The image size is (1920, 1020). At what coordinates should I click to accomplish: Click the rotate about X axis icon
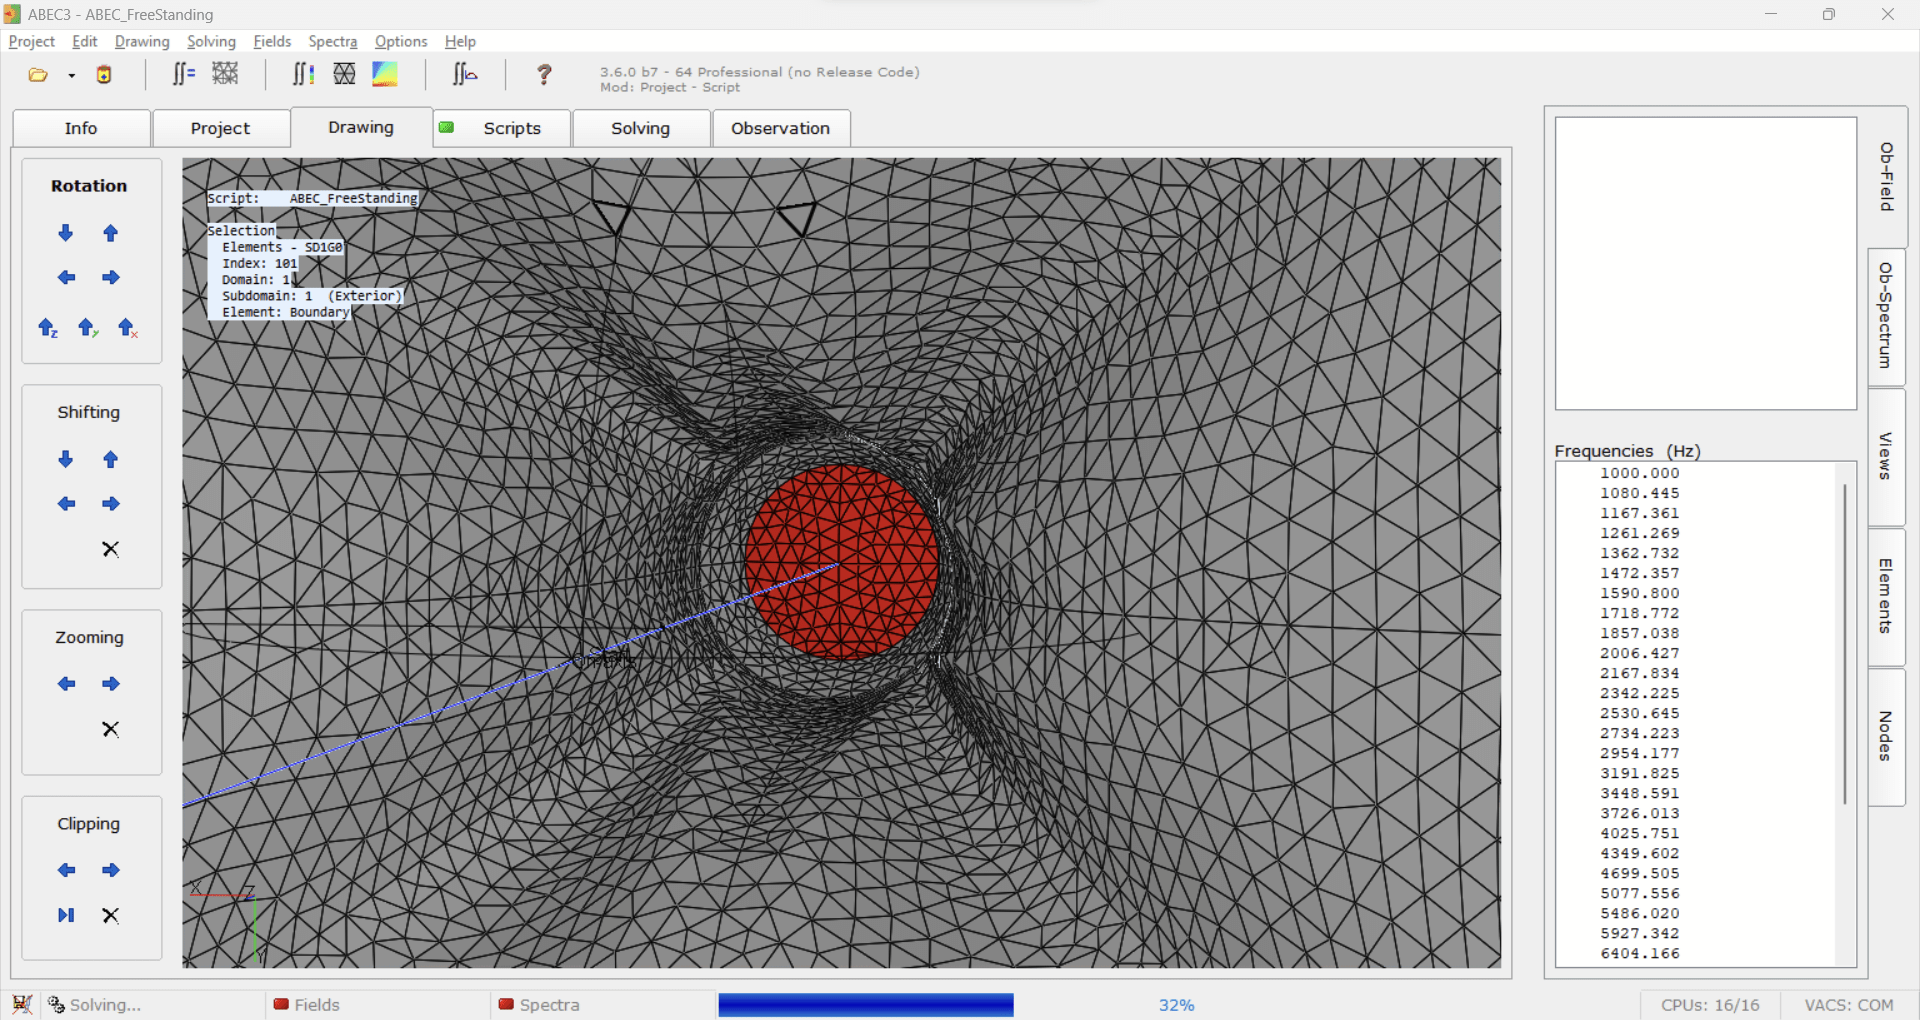click(128, 328)
